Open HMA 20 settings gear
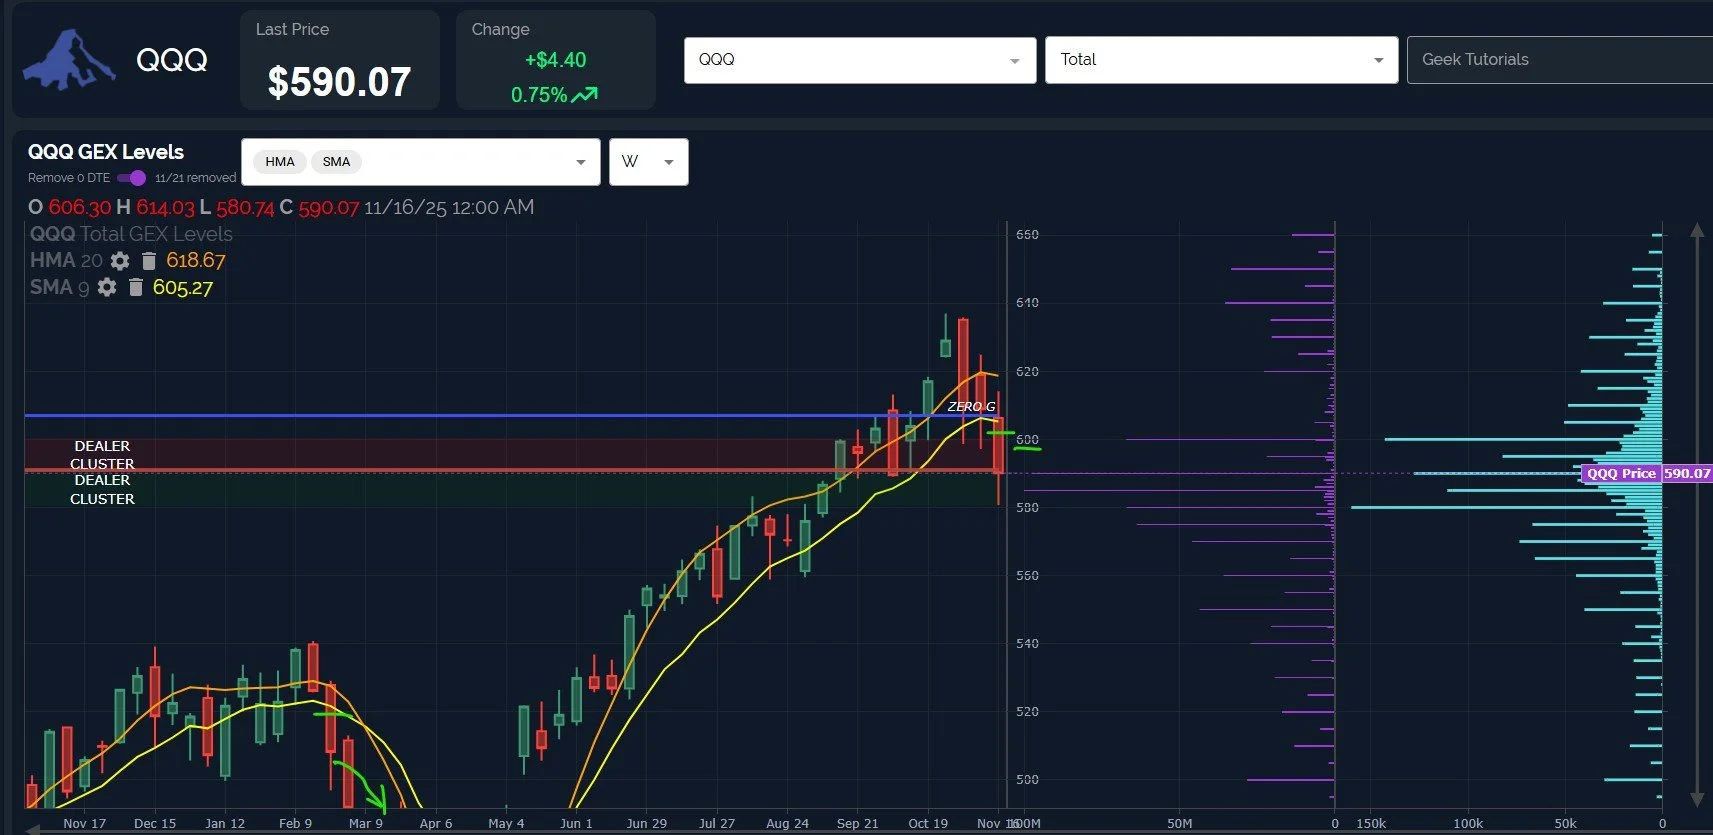Viewport: 1713px width, 835px height. tap(120, 261)
